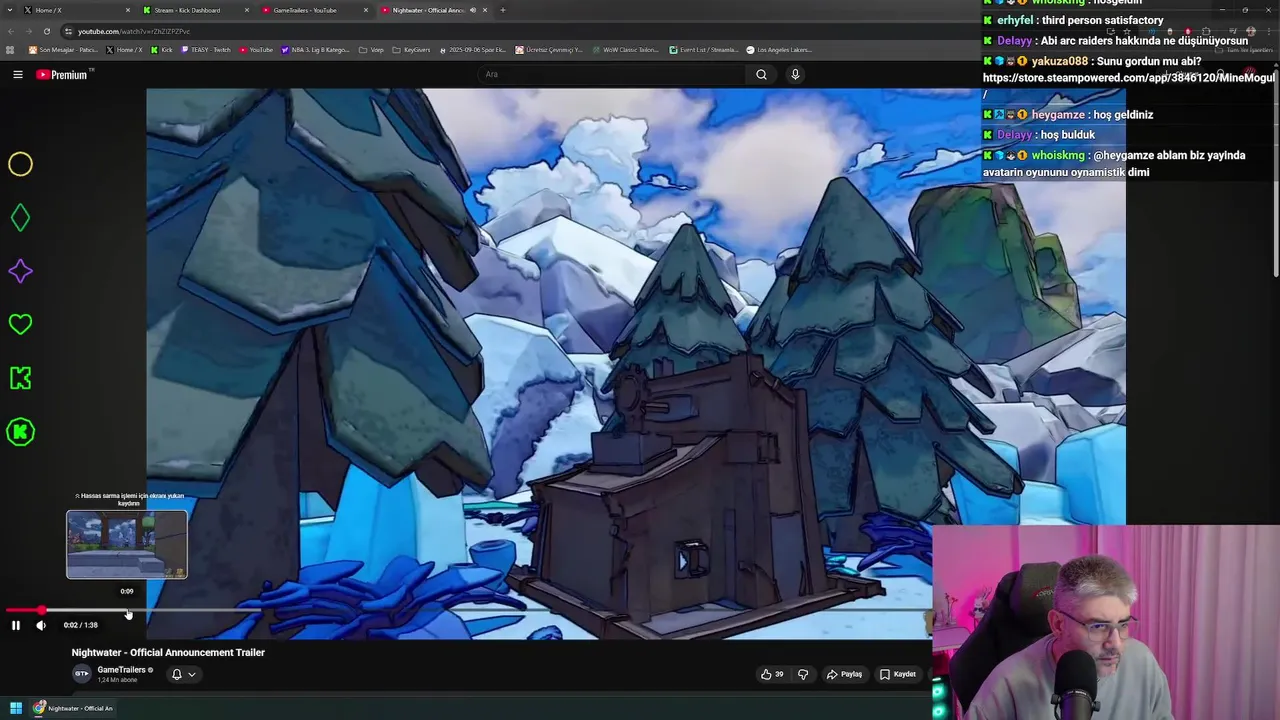Like the video with thumbs up

click(771, 674)
